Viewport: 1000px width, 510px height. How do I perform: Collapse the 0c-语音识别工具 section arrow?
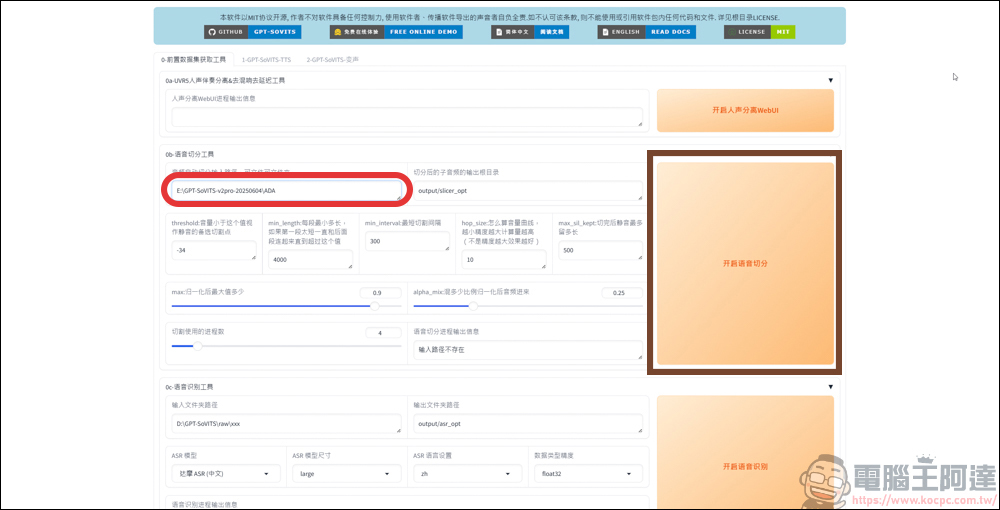[830, 386]
